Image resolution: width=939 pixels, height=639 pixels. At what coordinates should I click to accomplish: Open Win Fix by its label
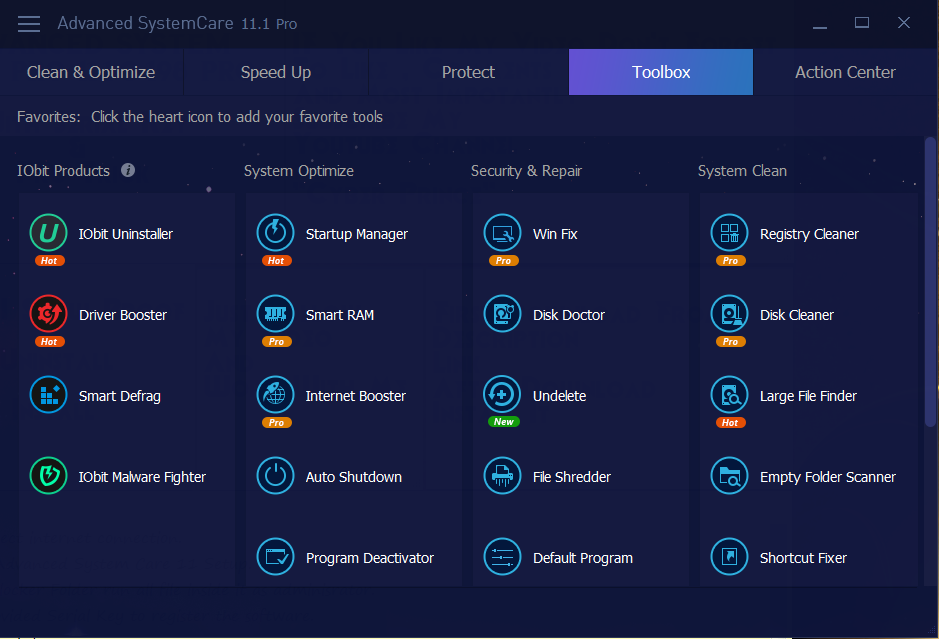[x=555, y=234]
